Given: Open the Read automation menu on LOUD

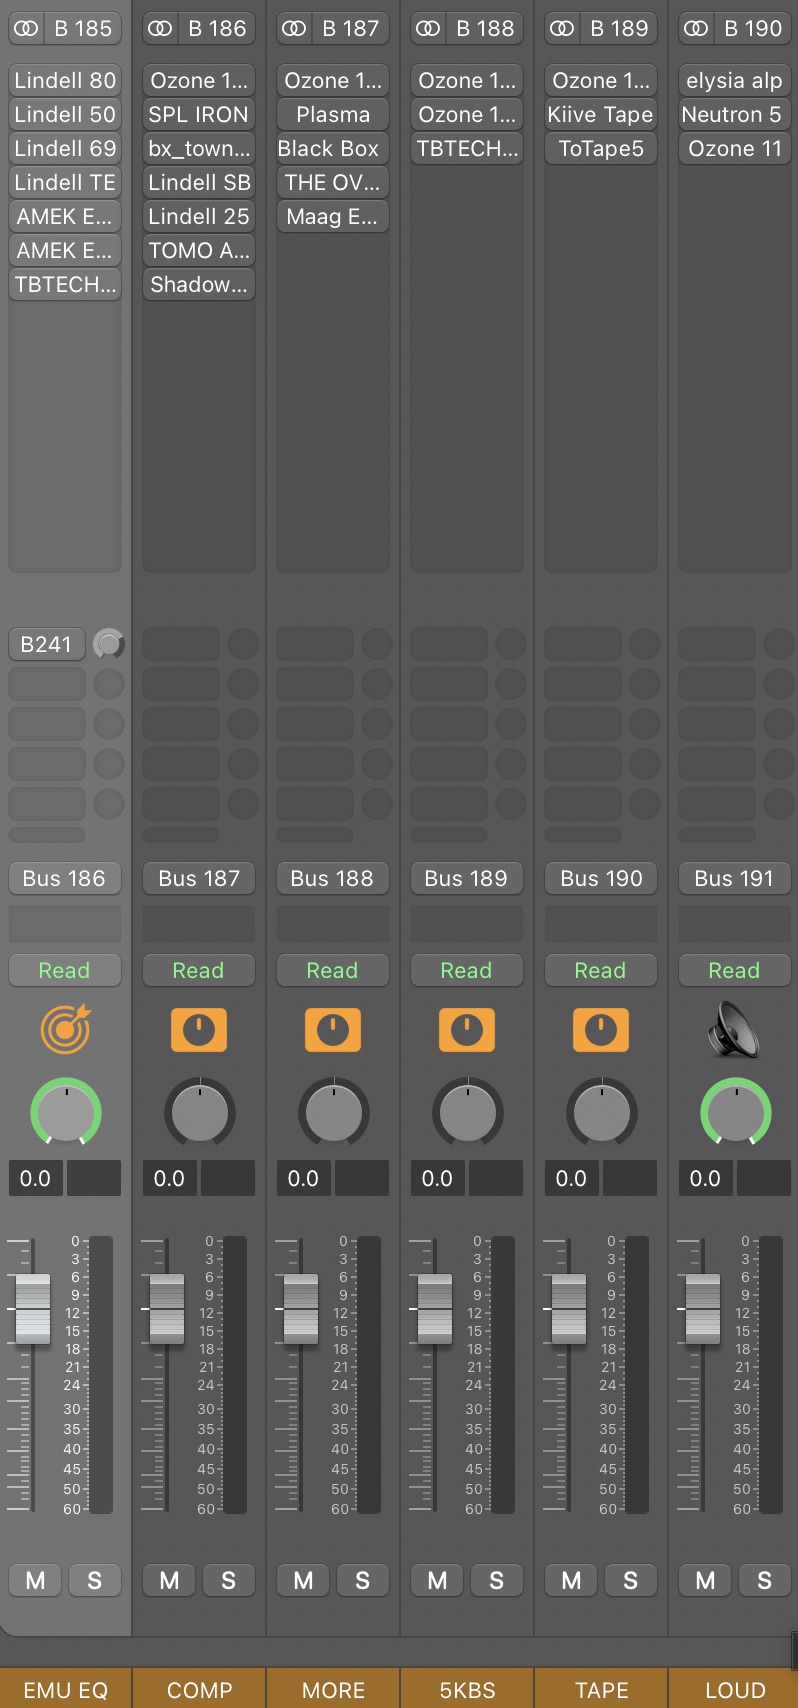Looking at the screenshot, I should click(735, 970).
